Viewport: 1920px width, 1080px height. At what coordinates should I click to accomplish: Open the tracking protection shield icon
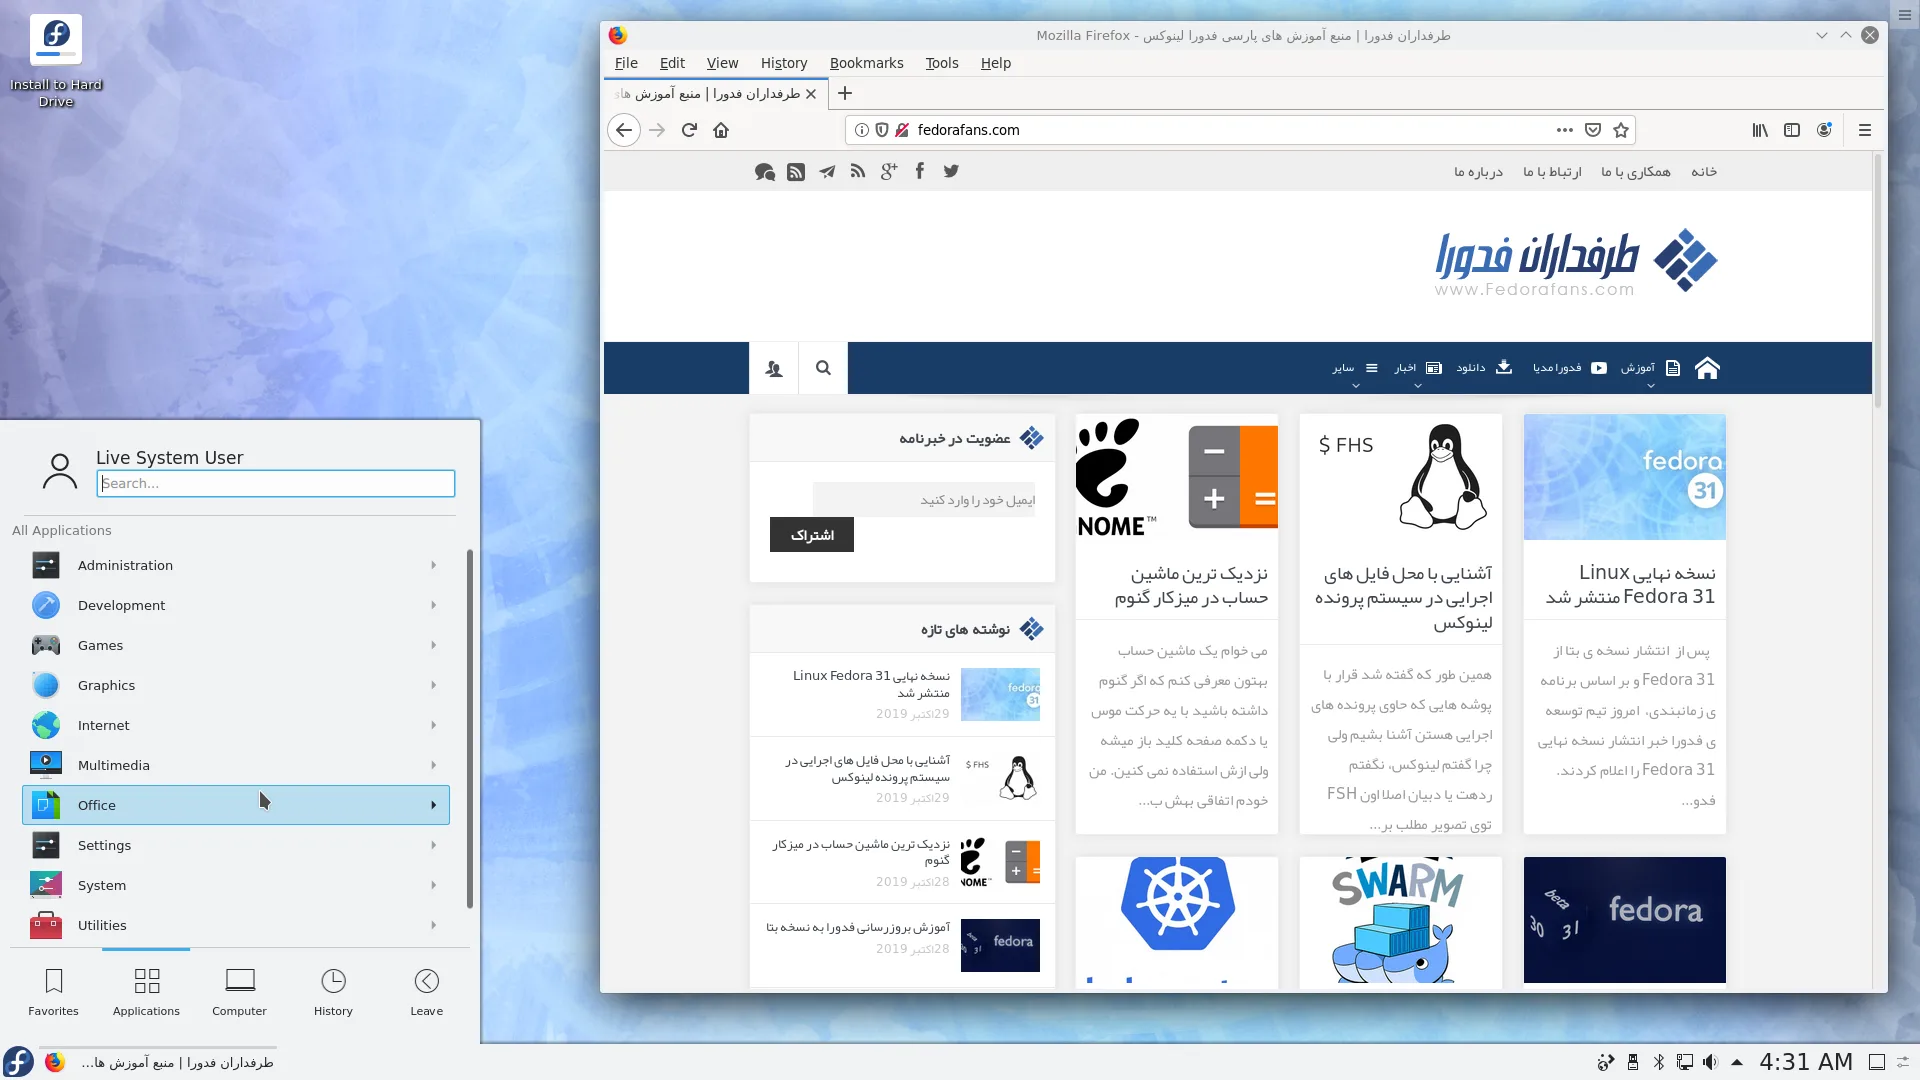[882, 130]
